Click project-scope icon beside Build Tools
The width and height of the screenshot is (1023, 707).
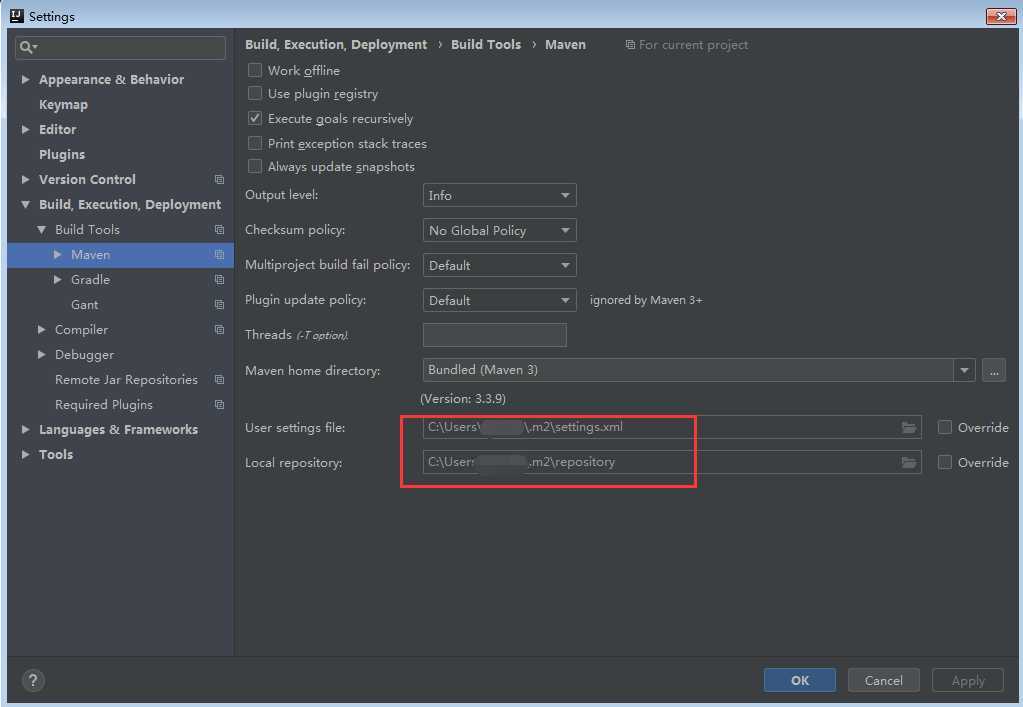click(219, 230)
